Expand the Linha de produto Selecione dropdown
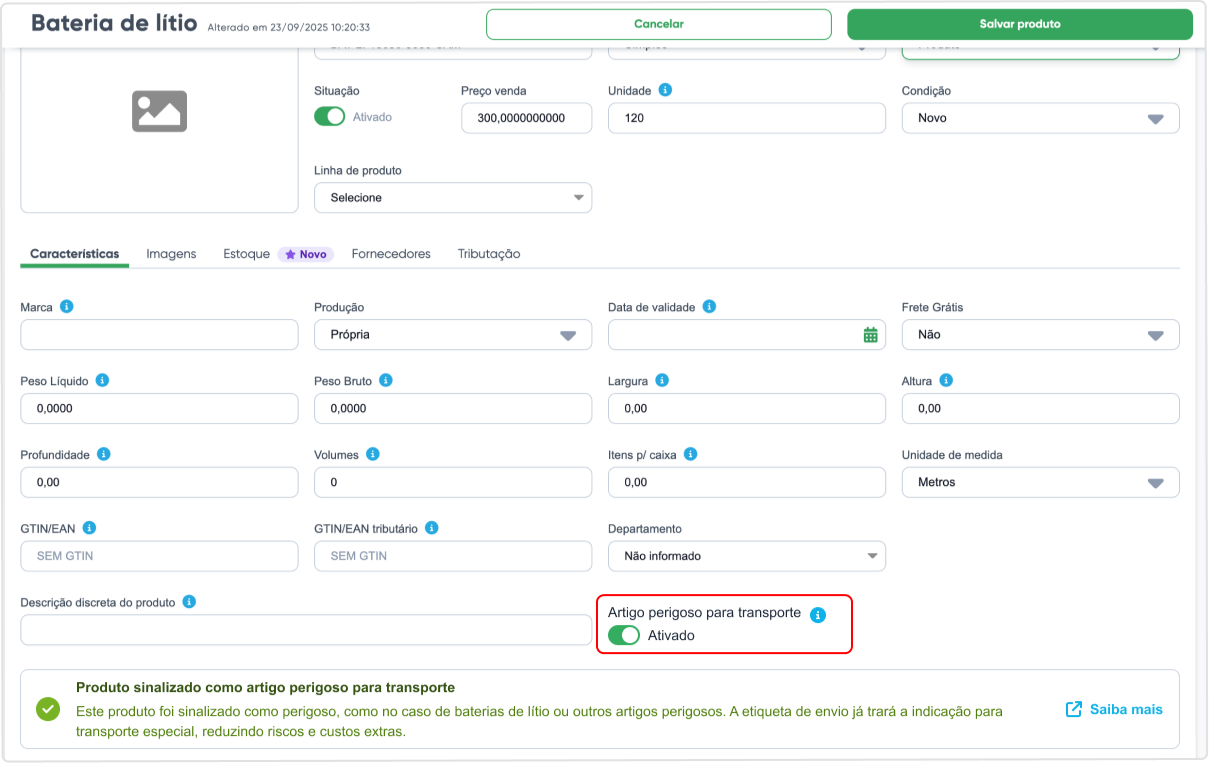The width and height of the screenshot is (1209, 763). (x=453, y=198)
